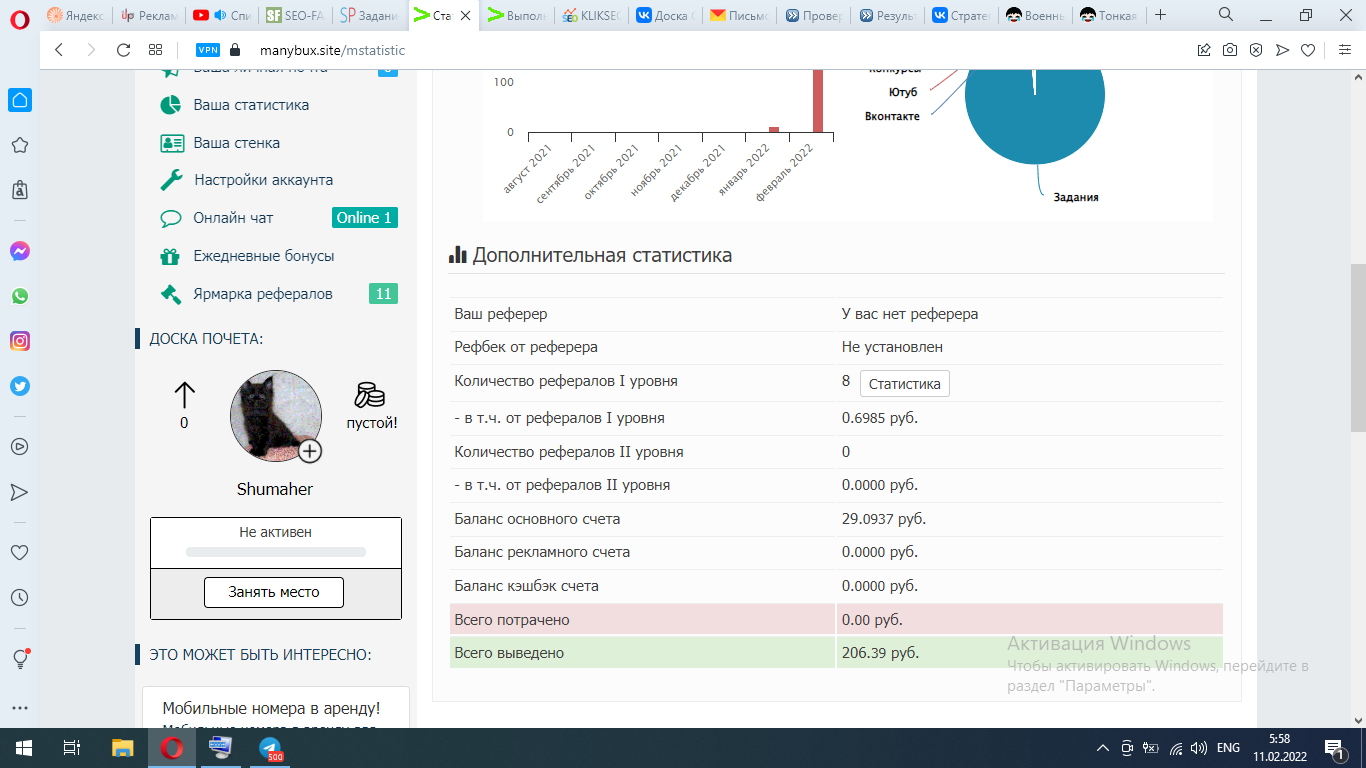Open a new tab with the plus button
1366x768 pixels.
(1160, 15)
